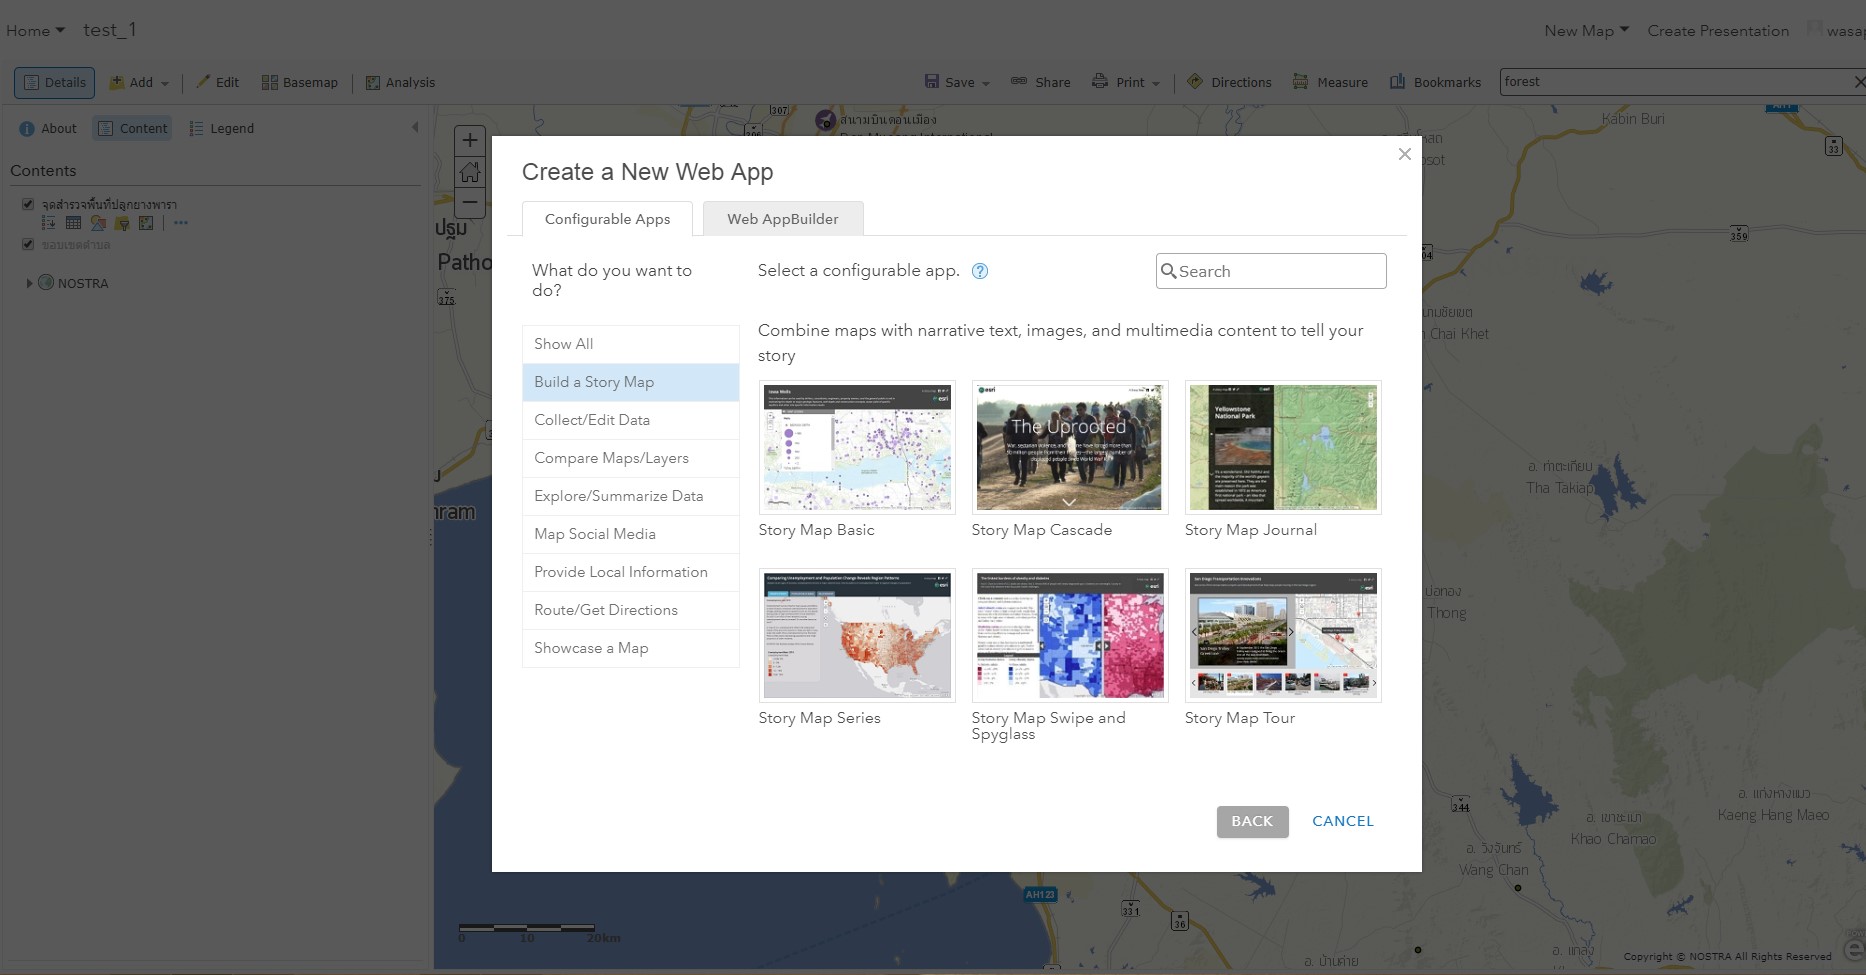The width and height of the screenshot is (1866, 975).
Task: Select Route/Get Directions category
Action: 630,610
